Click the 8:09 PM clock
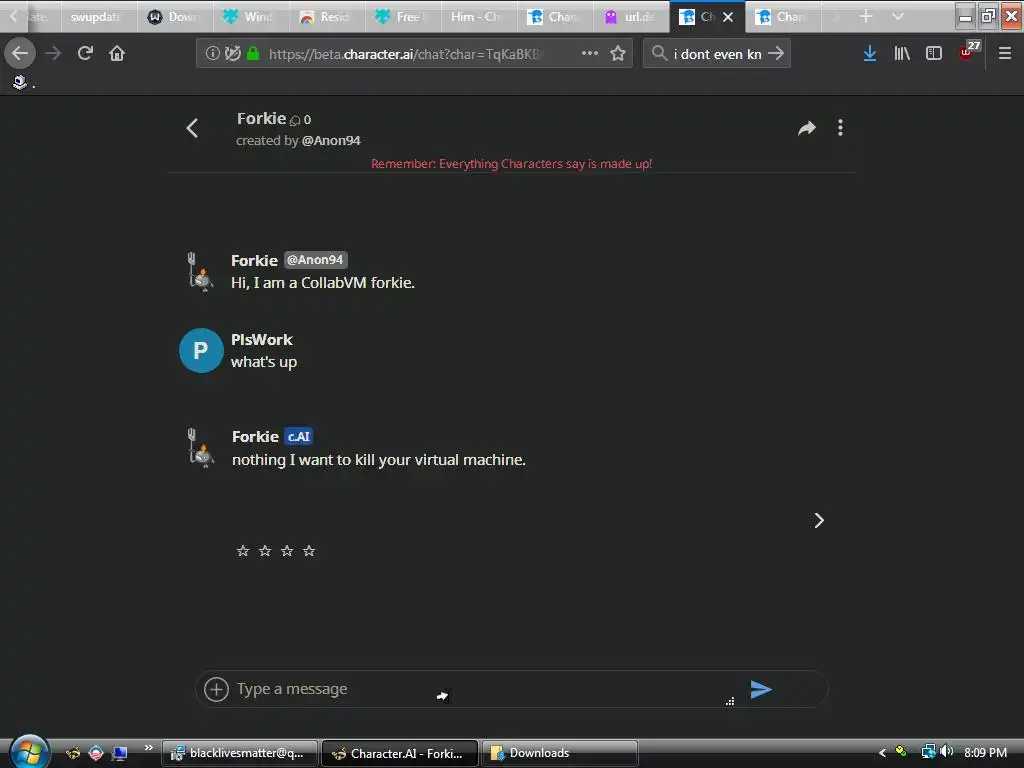The width and height of the screenshot is (1024, 768). [985, 753]
